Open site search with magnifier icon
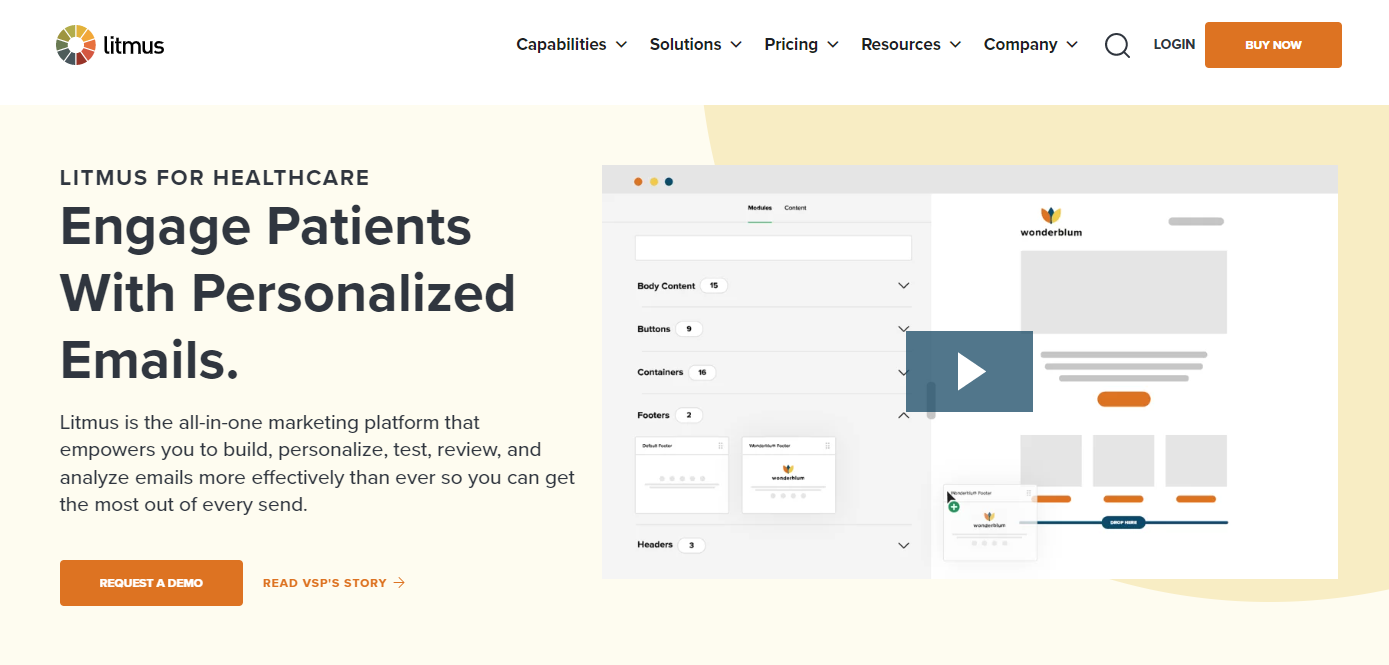The image size is (1389, 665). pos(1117,45)
